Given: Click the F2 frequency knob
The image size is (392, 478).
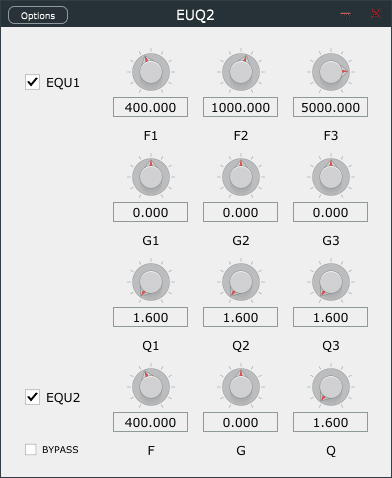Looking at the screenshot, I should pos(241,72).
